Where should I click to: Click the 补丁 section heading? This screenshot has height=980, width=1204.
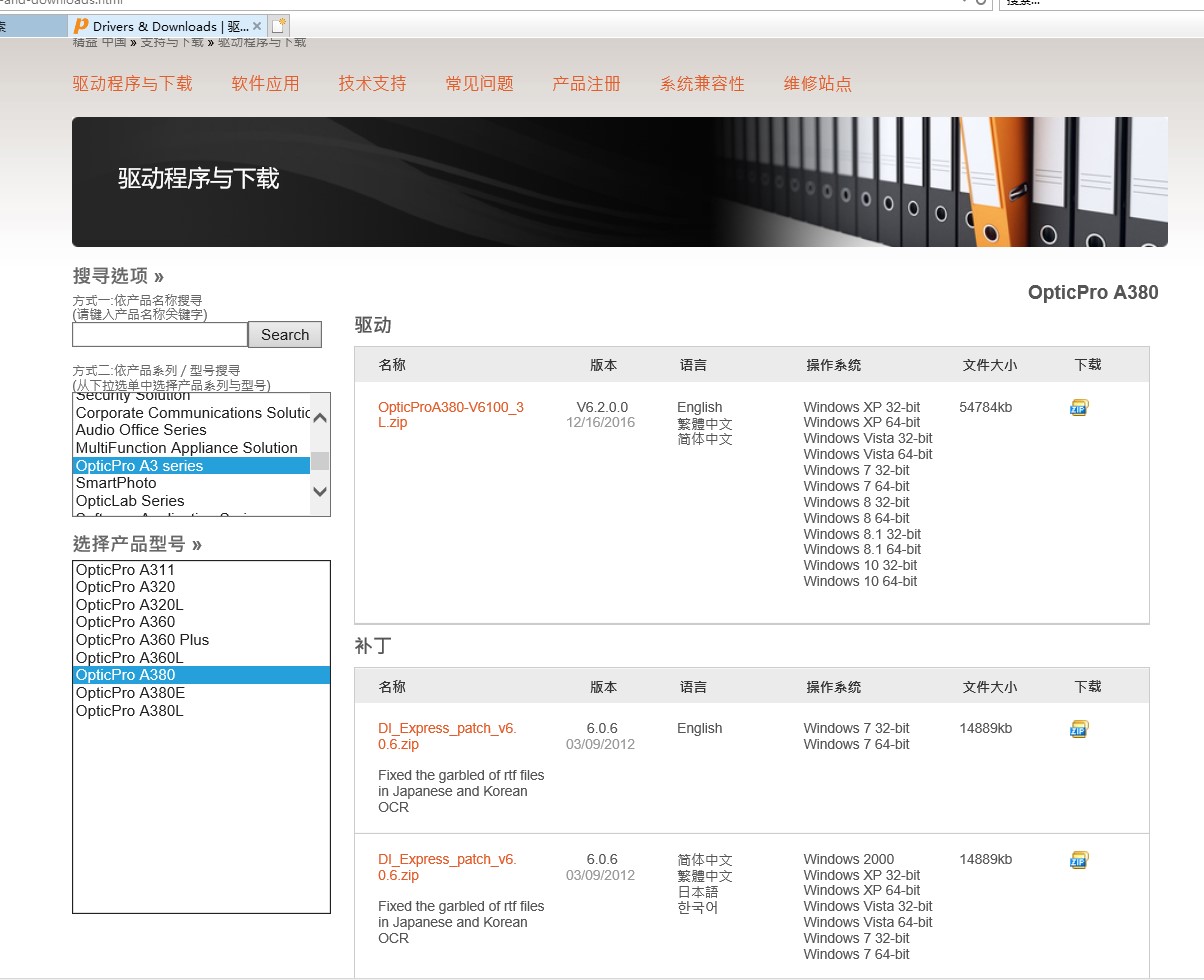(x=373, y=646)
